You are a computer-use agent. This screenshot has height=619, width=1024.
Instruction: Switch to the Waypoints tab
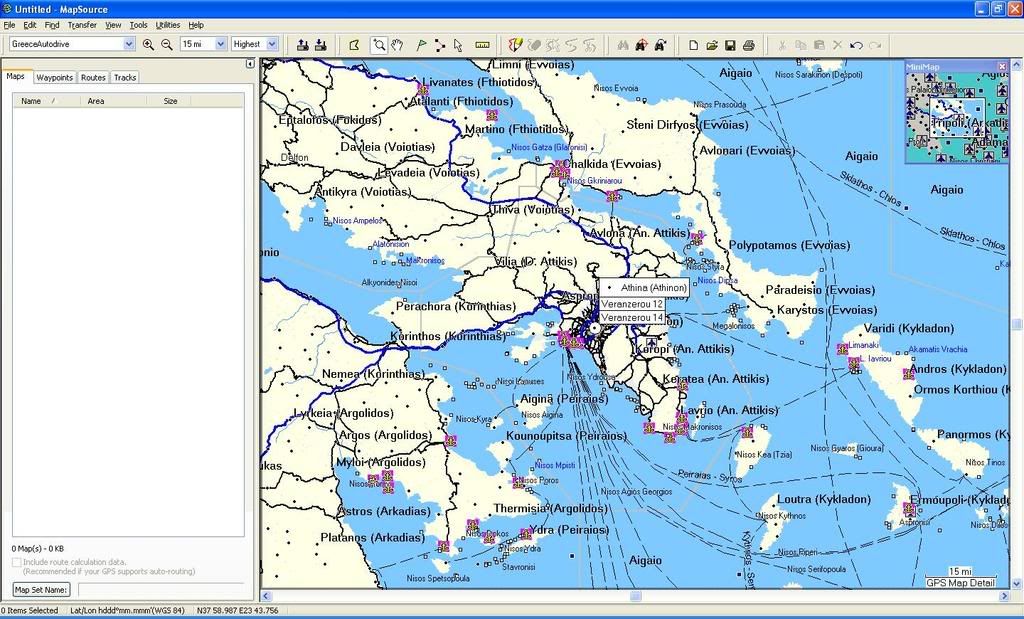coord(54,77)
